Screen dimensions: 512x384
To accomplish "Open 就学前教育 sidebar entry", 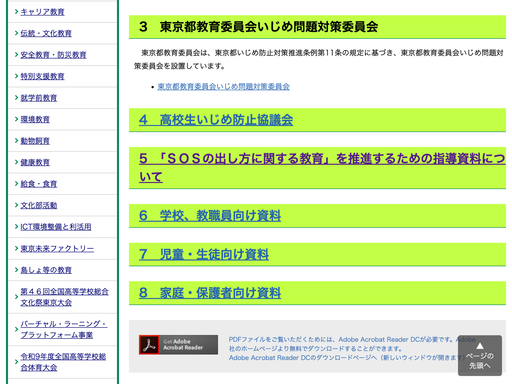I will point(39,98).
